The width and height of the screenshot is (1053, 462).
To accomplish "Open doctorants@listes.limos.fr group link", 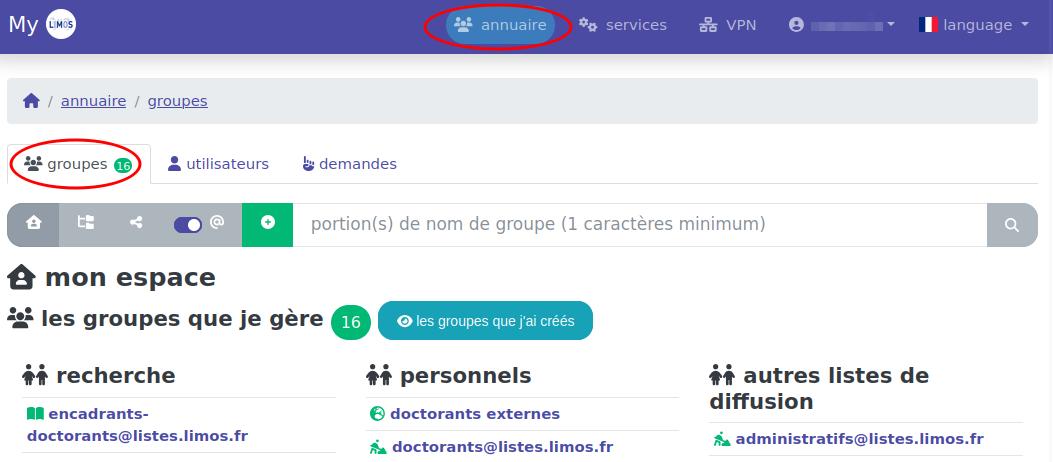I will coord(502,447).
